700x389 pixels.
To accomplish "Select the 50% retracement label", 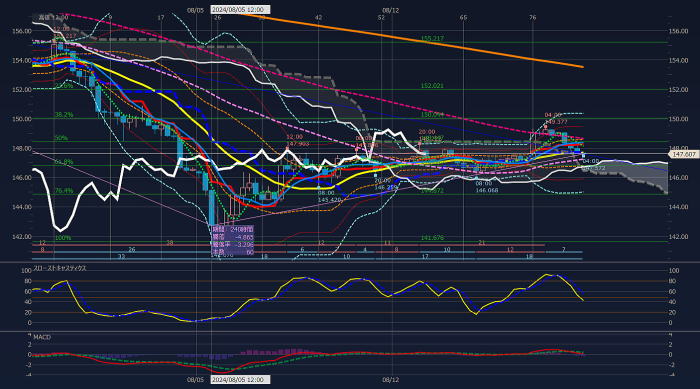I will pos(61,138).
